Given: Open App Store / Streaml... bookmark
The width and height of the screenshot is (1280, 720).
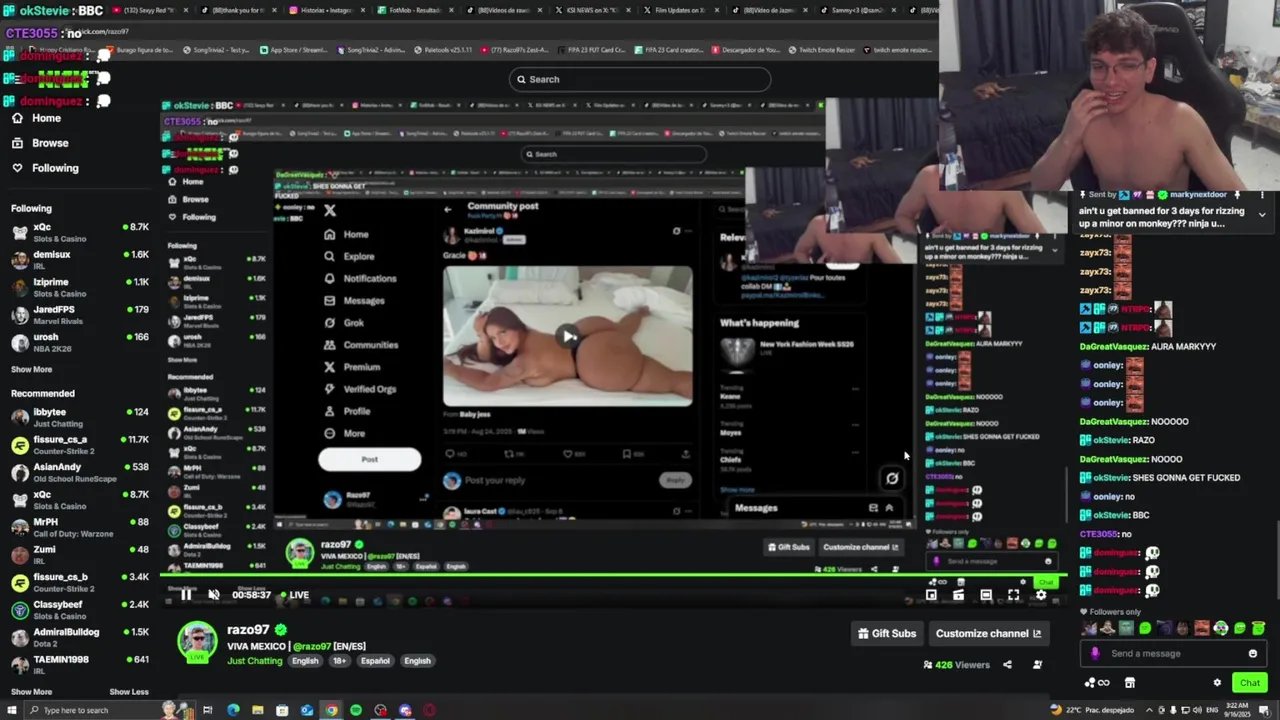Looking at the screenshot, I should click(x=295, y=50).
